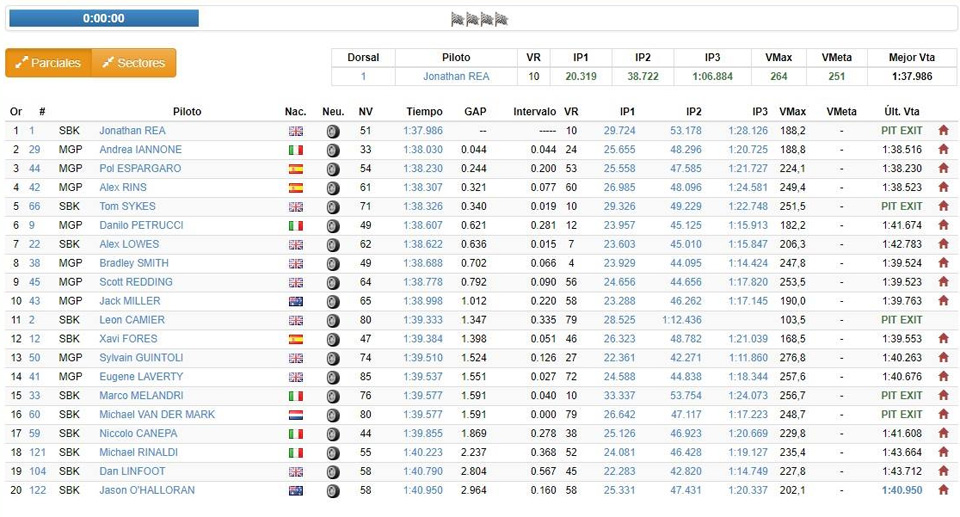The image size is (960, 517).
Task: Open the home icon in Andrea IANNONE's row
Action: click(943, 149)
